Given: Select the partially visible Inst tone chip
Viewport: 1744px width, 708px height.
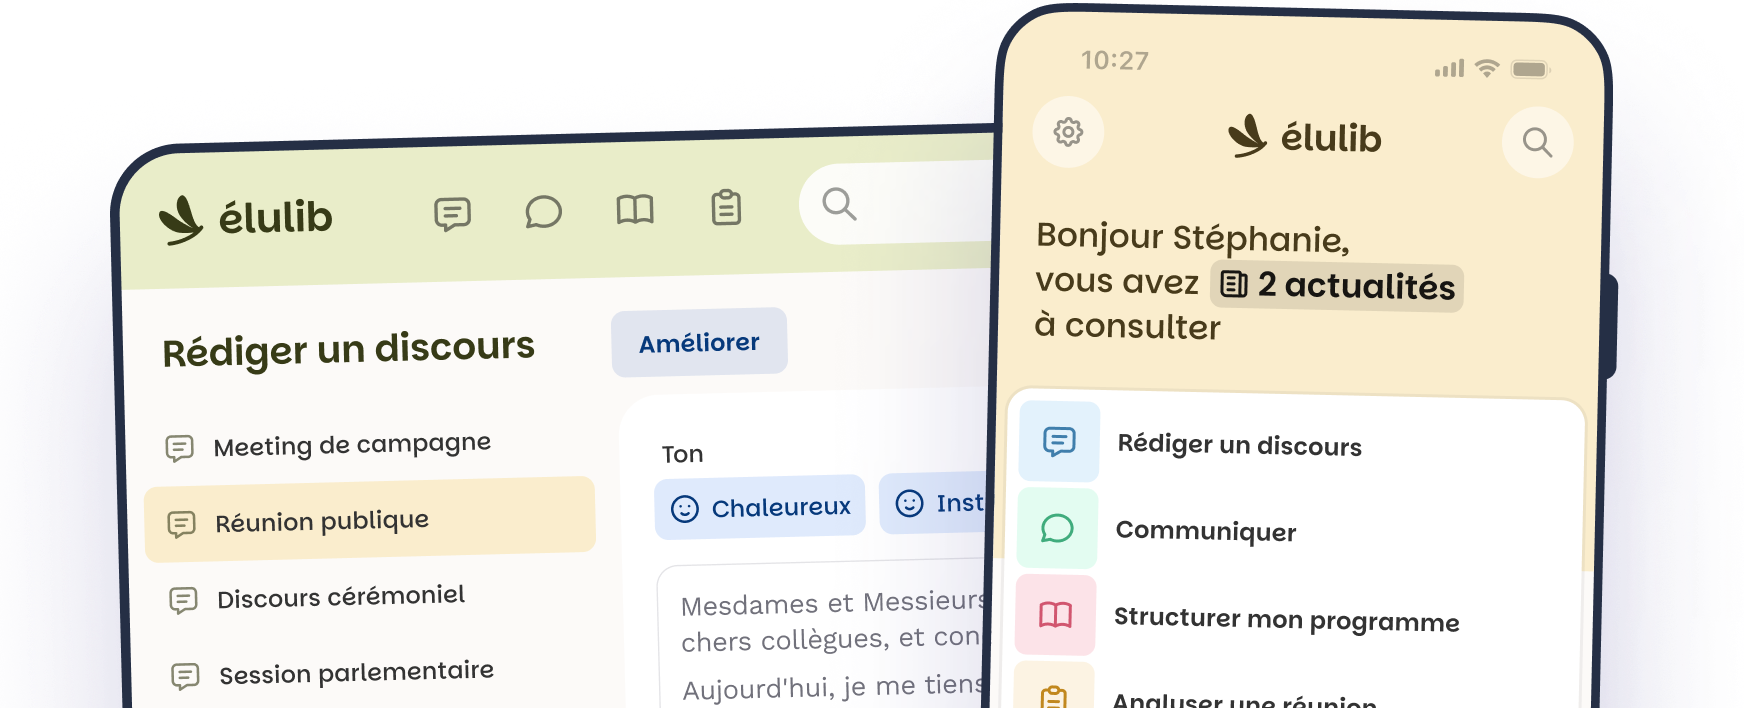Looking at the screenshot, I should [935, 503].
